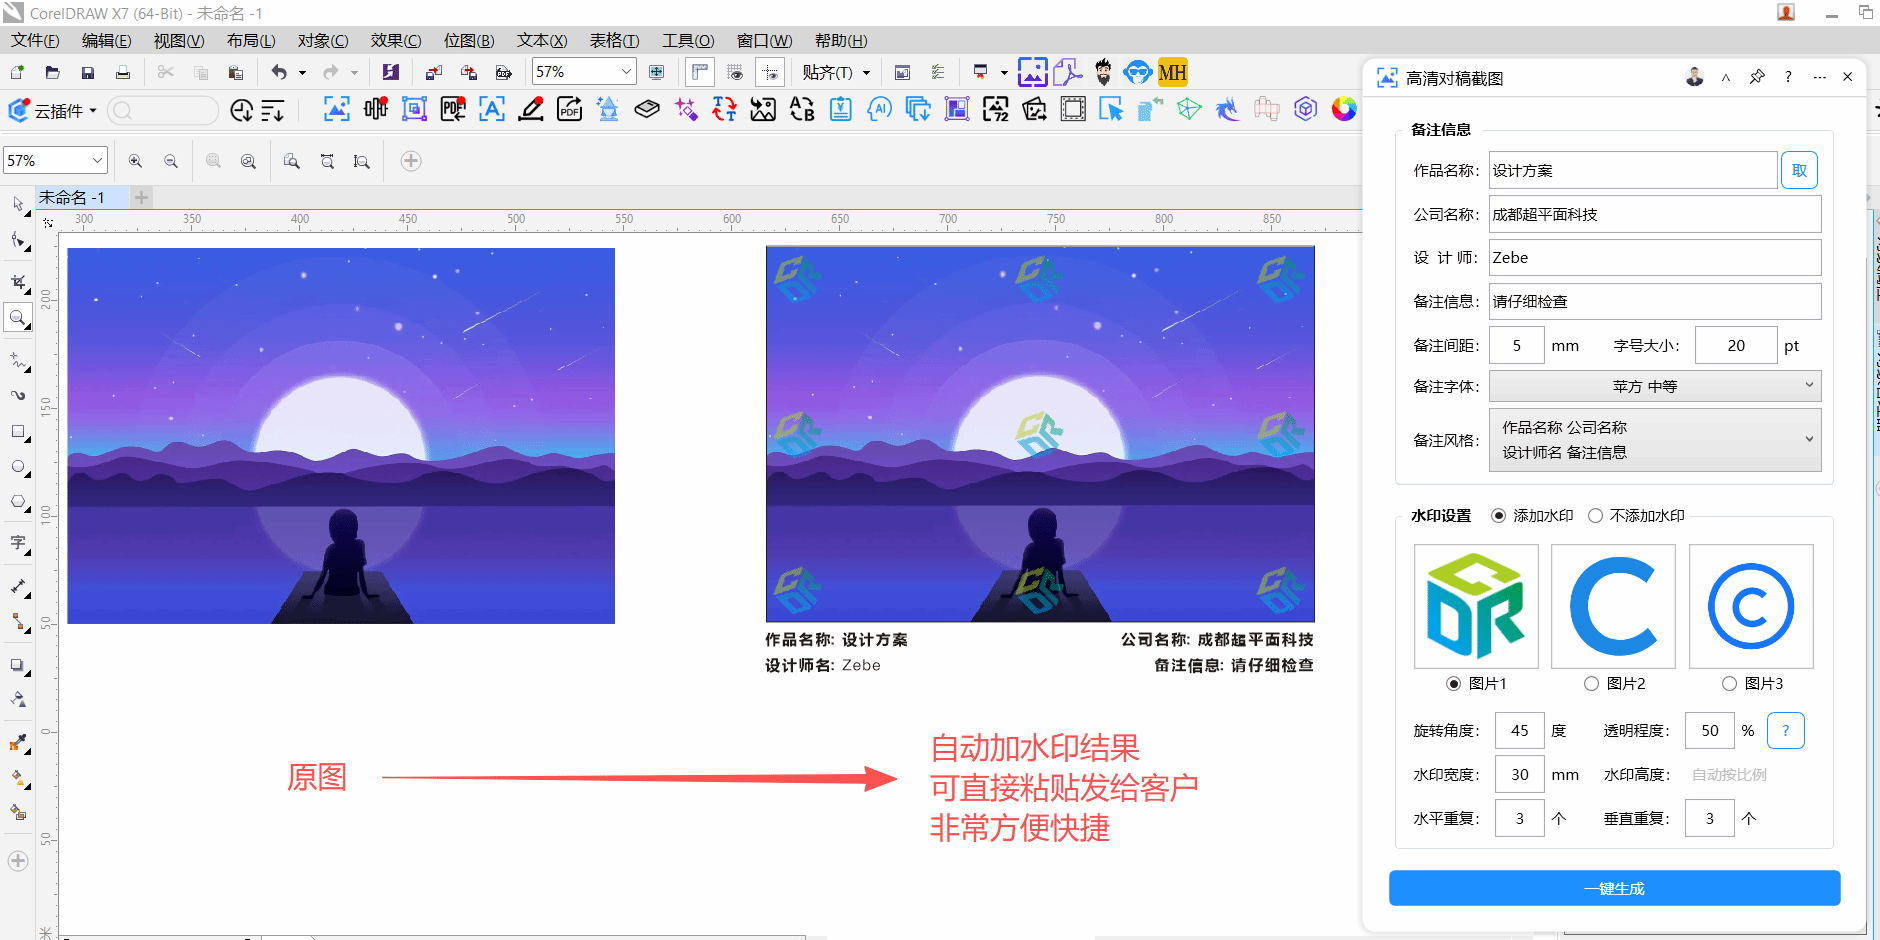Click the yellow MH plugin icon
Screen dimensions: 1880x940
tap(1172, 72)
